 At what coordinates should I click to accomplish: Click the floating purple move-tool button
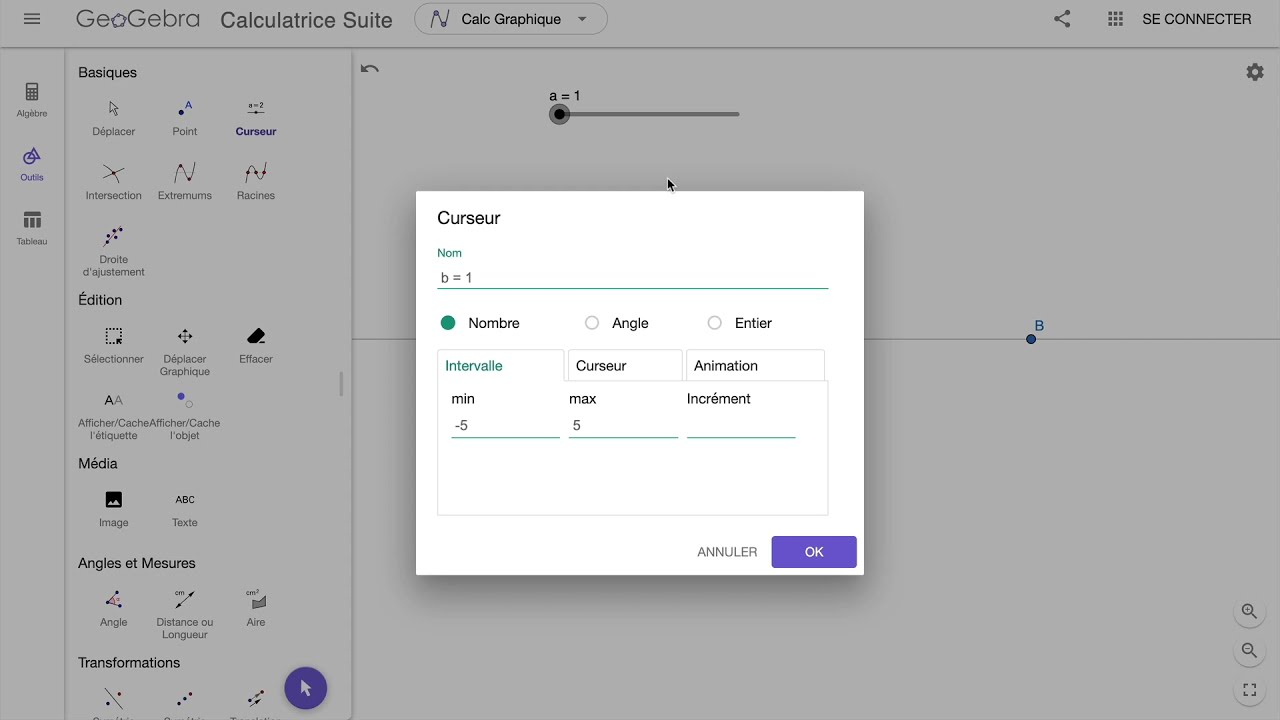(306, 688)
